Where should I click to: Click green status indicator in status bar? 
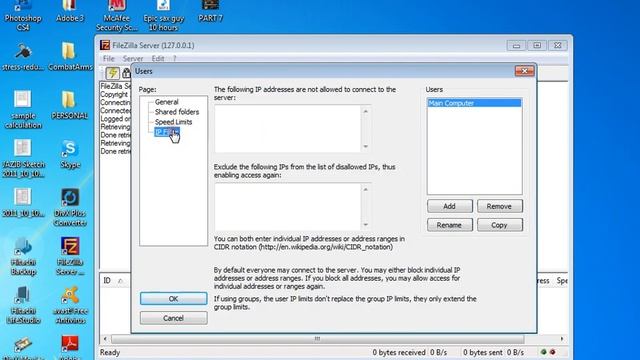[543, 352]
